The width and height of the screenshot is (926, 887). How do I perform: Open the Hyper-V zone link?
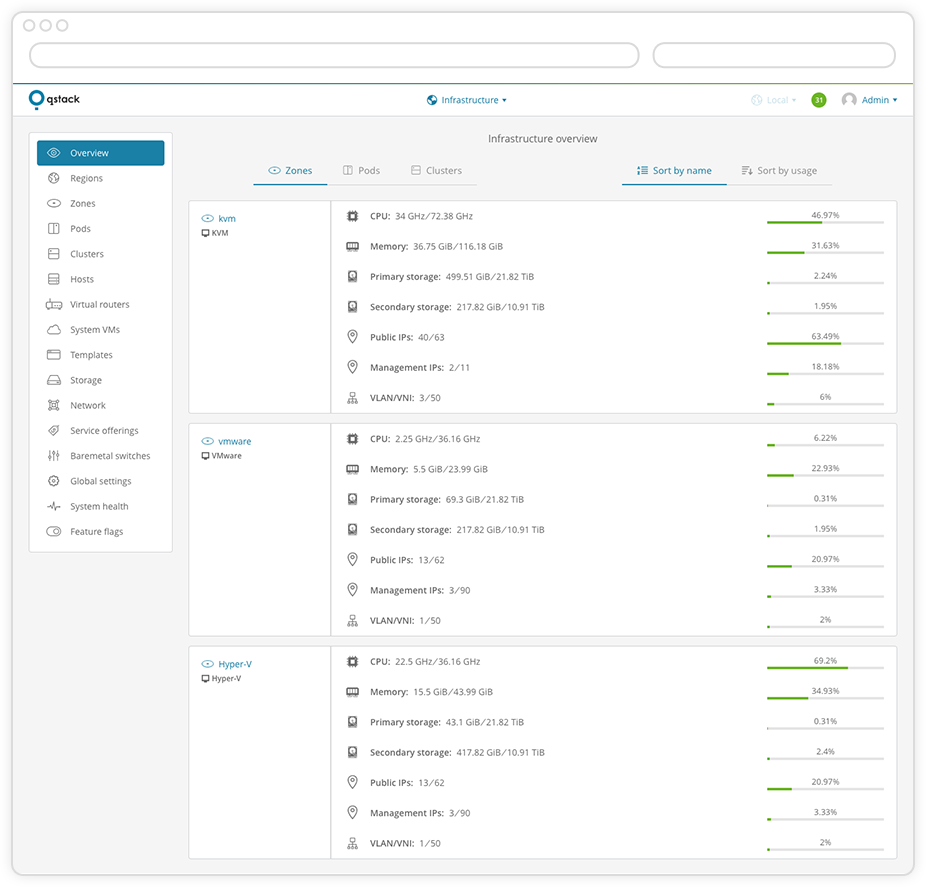[x=235, y=664]
